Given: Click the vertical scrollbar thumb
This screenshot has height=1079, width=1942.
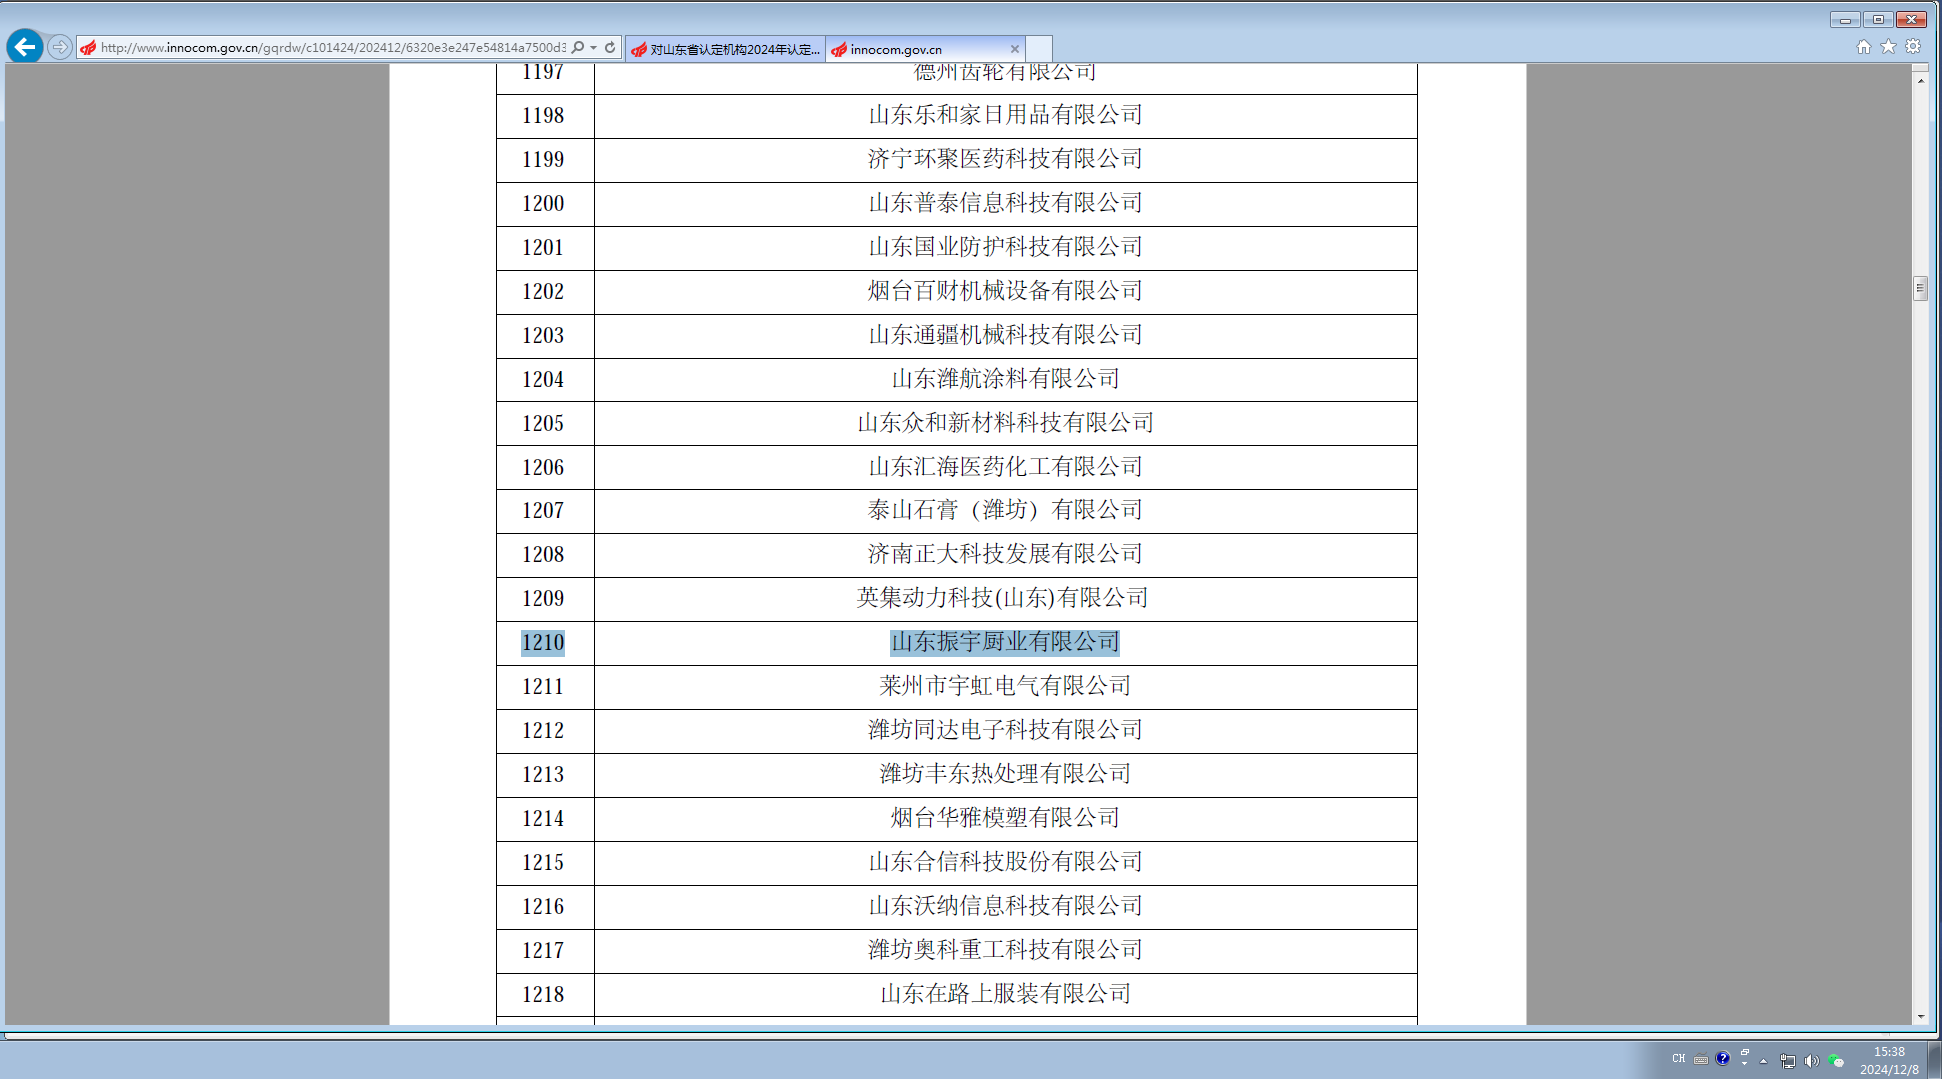Looking at the screenshot, I should pyautogui.click(x=1920, y=288).
